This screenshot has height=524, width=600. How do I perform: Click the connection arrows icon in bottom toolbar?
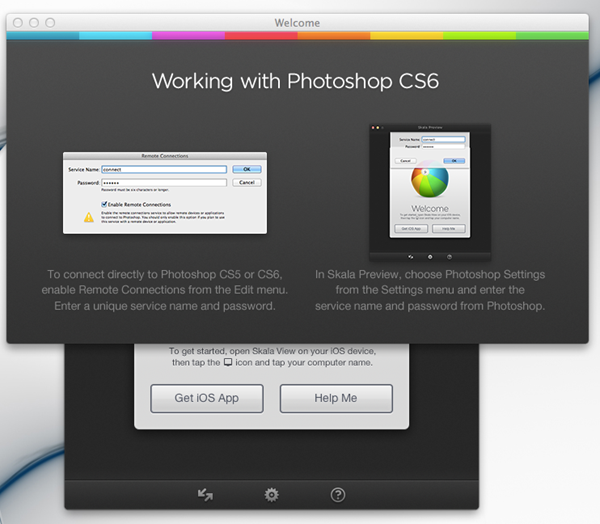point(205,495)
